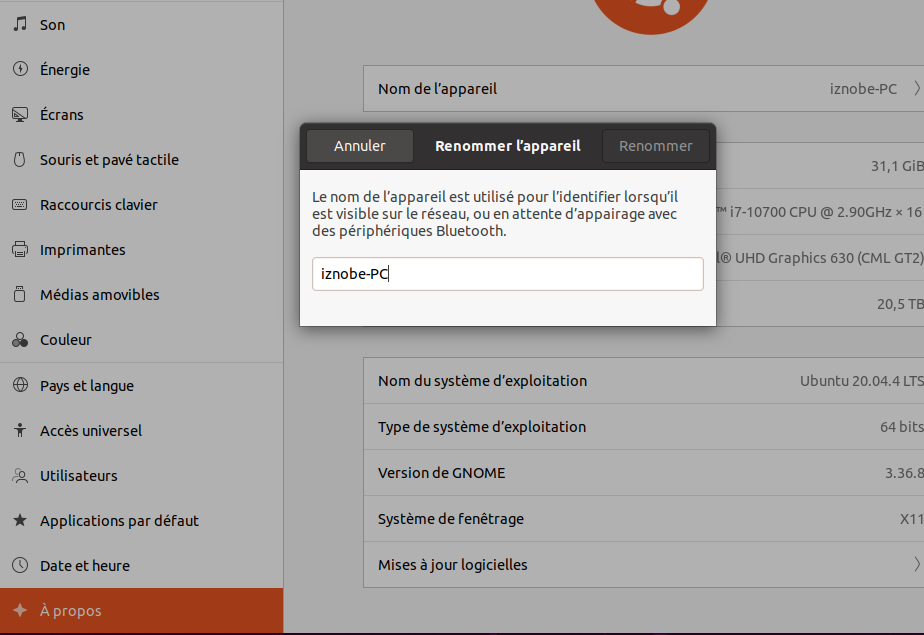Click the Ubuntu 20.04.4 LTS value
Image resolution: width=924 pixels, height=635 pixels.
tap(862, 381)
